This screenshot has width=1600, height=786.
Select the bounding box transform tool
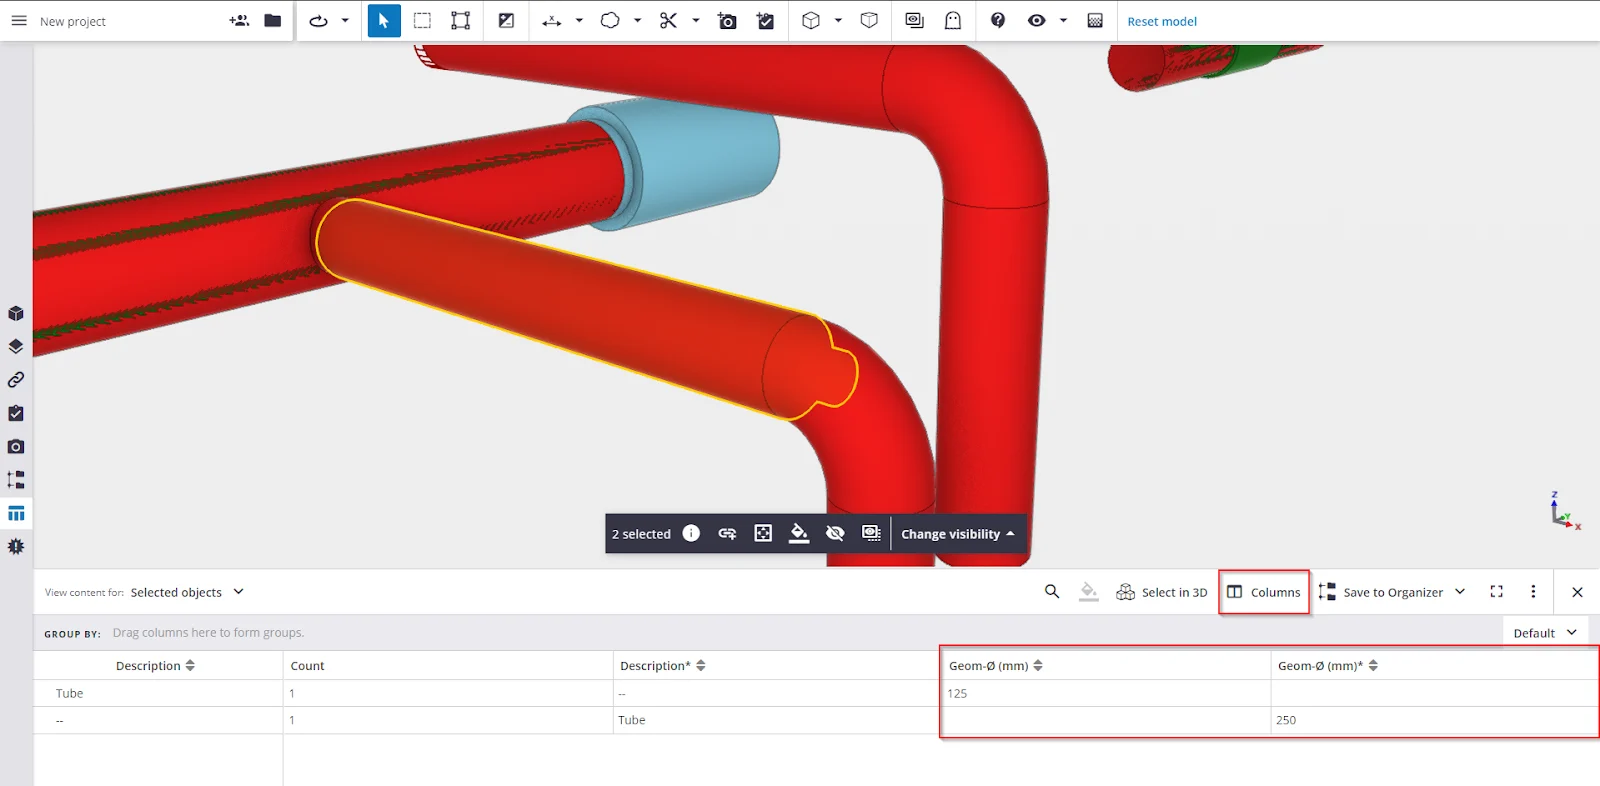click(460, 21)
